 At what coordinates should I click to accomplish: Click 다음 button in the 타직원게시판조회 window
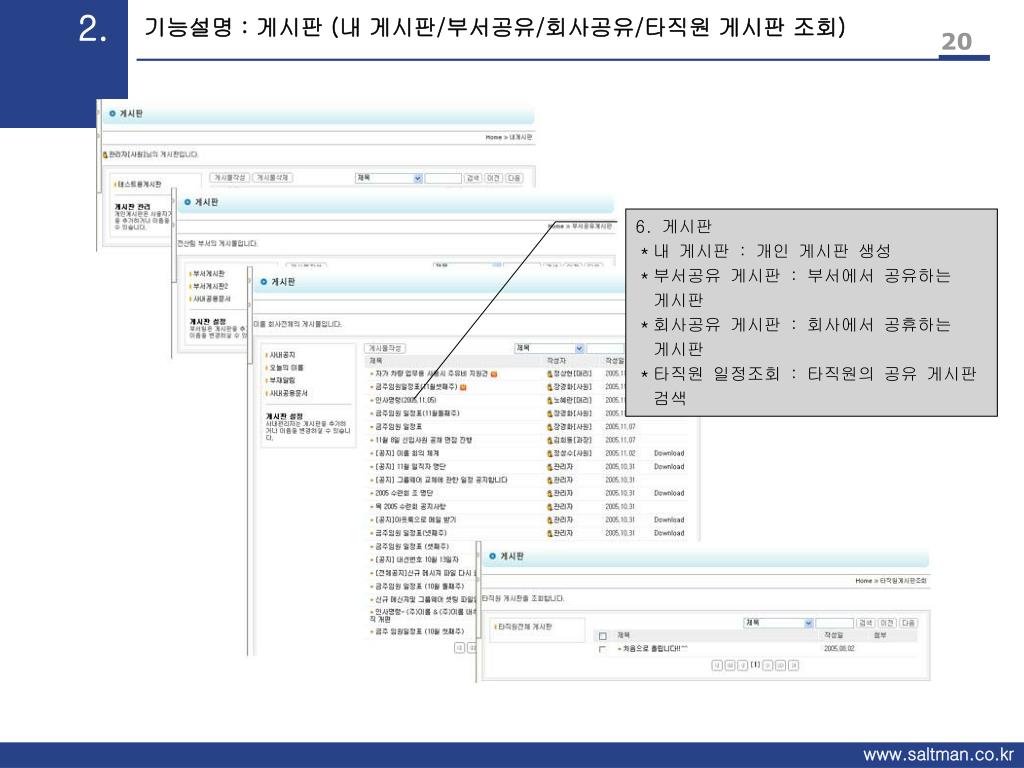pos(908,623)
